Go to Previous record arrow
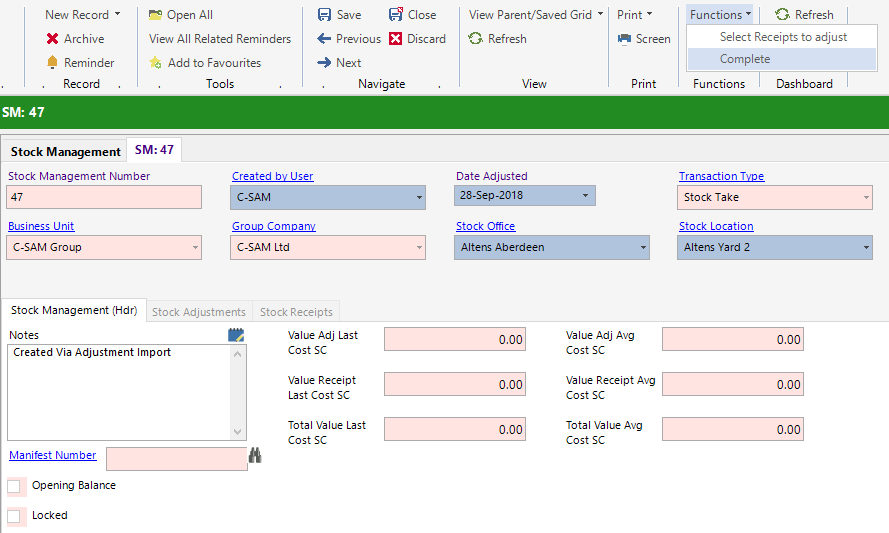 tap(324, 39)
